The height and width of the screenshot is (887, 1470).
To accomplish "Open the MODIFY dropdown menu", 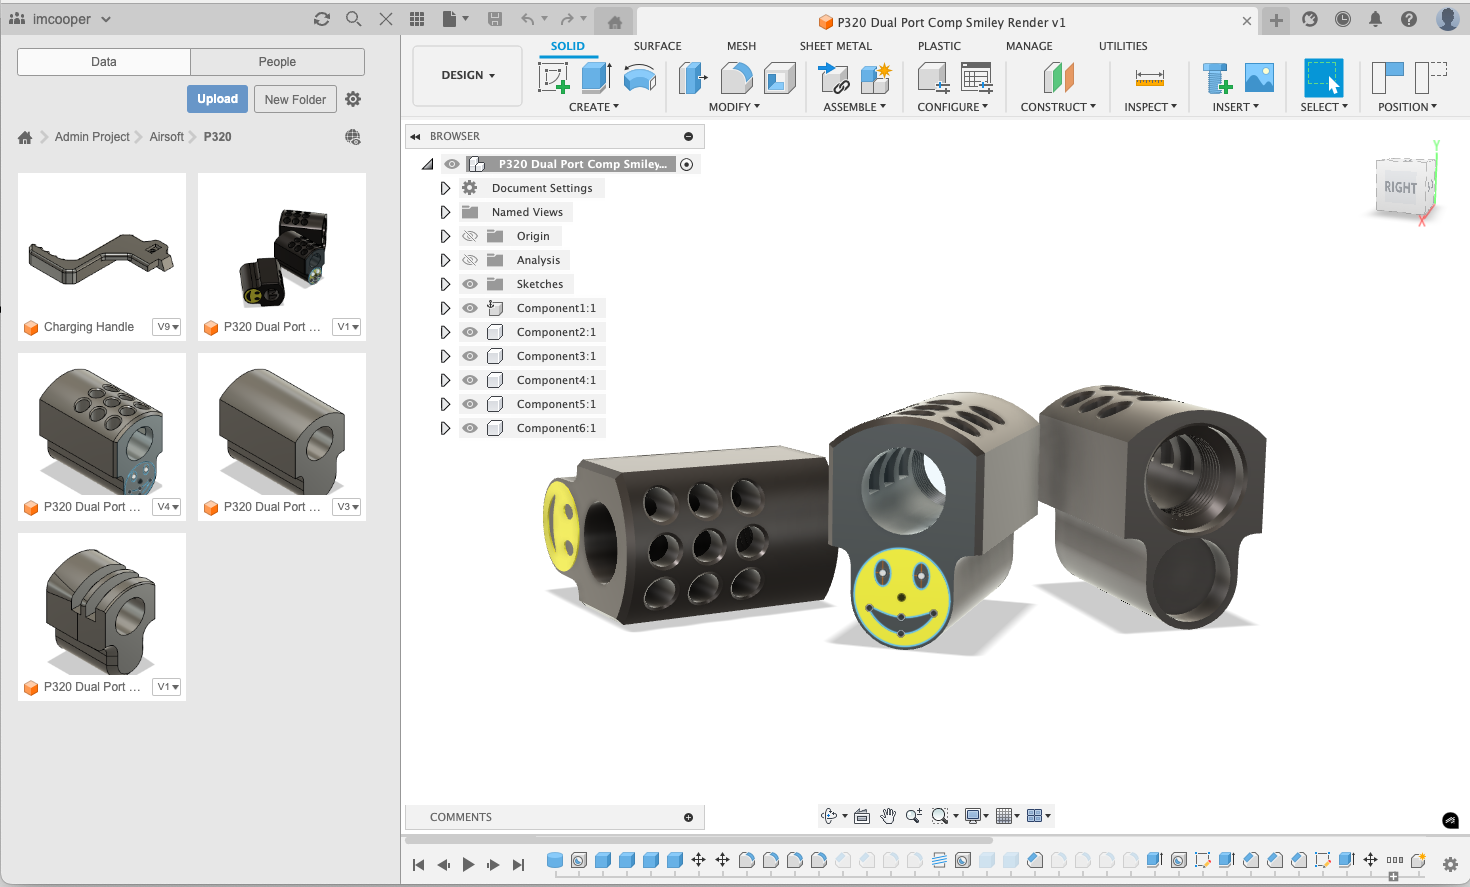I will [734, 107].
